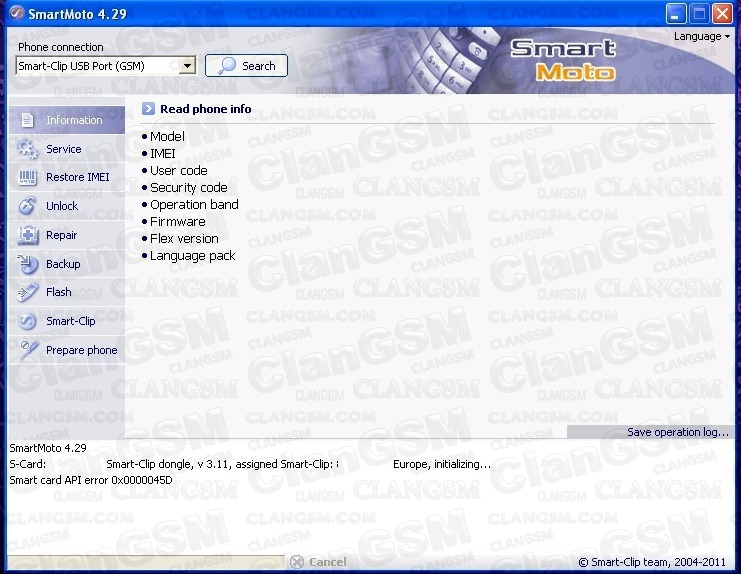
Task: Click the Model list item
Action: coord(167,137)
